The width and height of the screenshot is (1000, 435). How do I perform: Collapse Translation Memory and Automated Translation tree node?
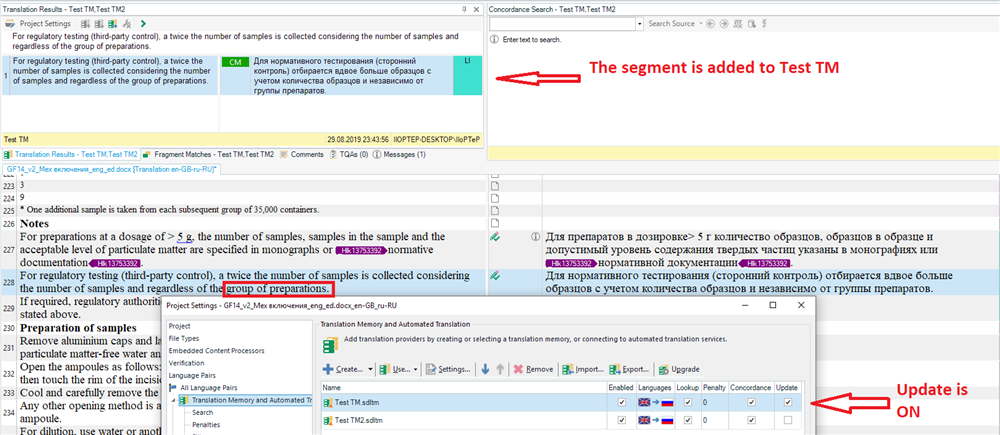click(173, 401)
